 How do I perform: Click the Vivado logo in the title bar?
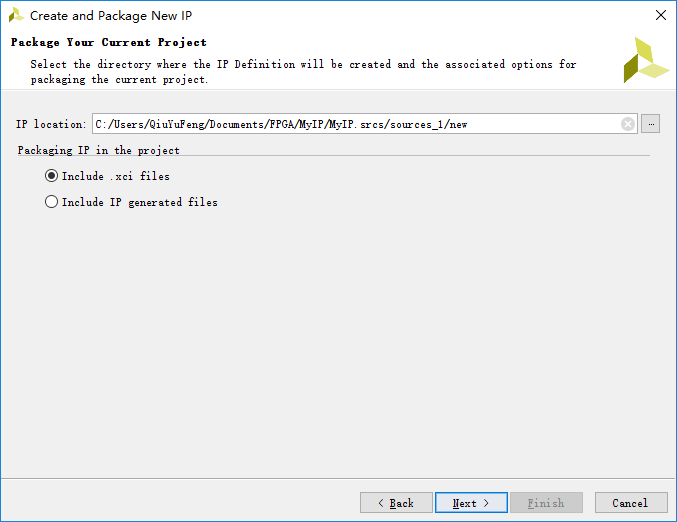[x=16, y=16]
